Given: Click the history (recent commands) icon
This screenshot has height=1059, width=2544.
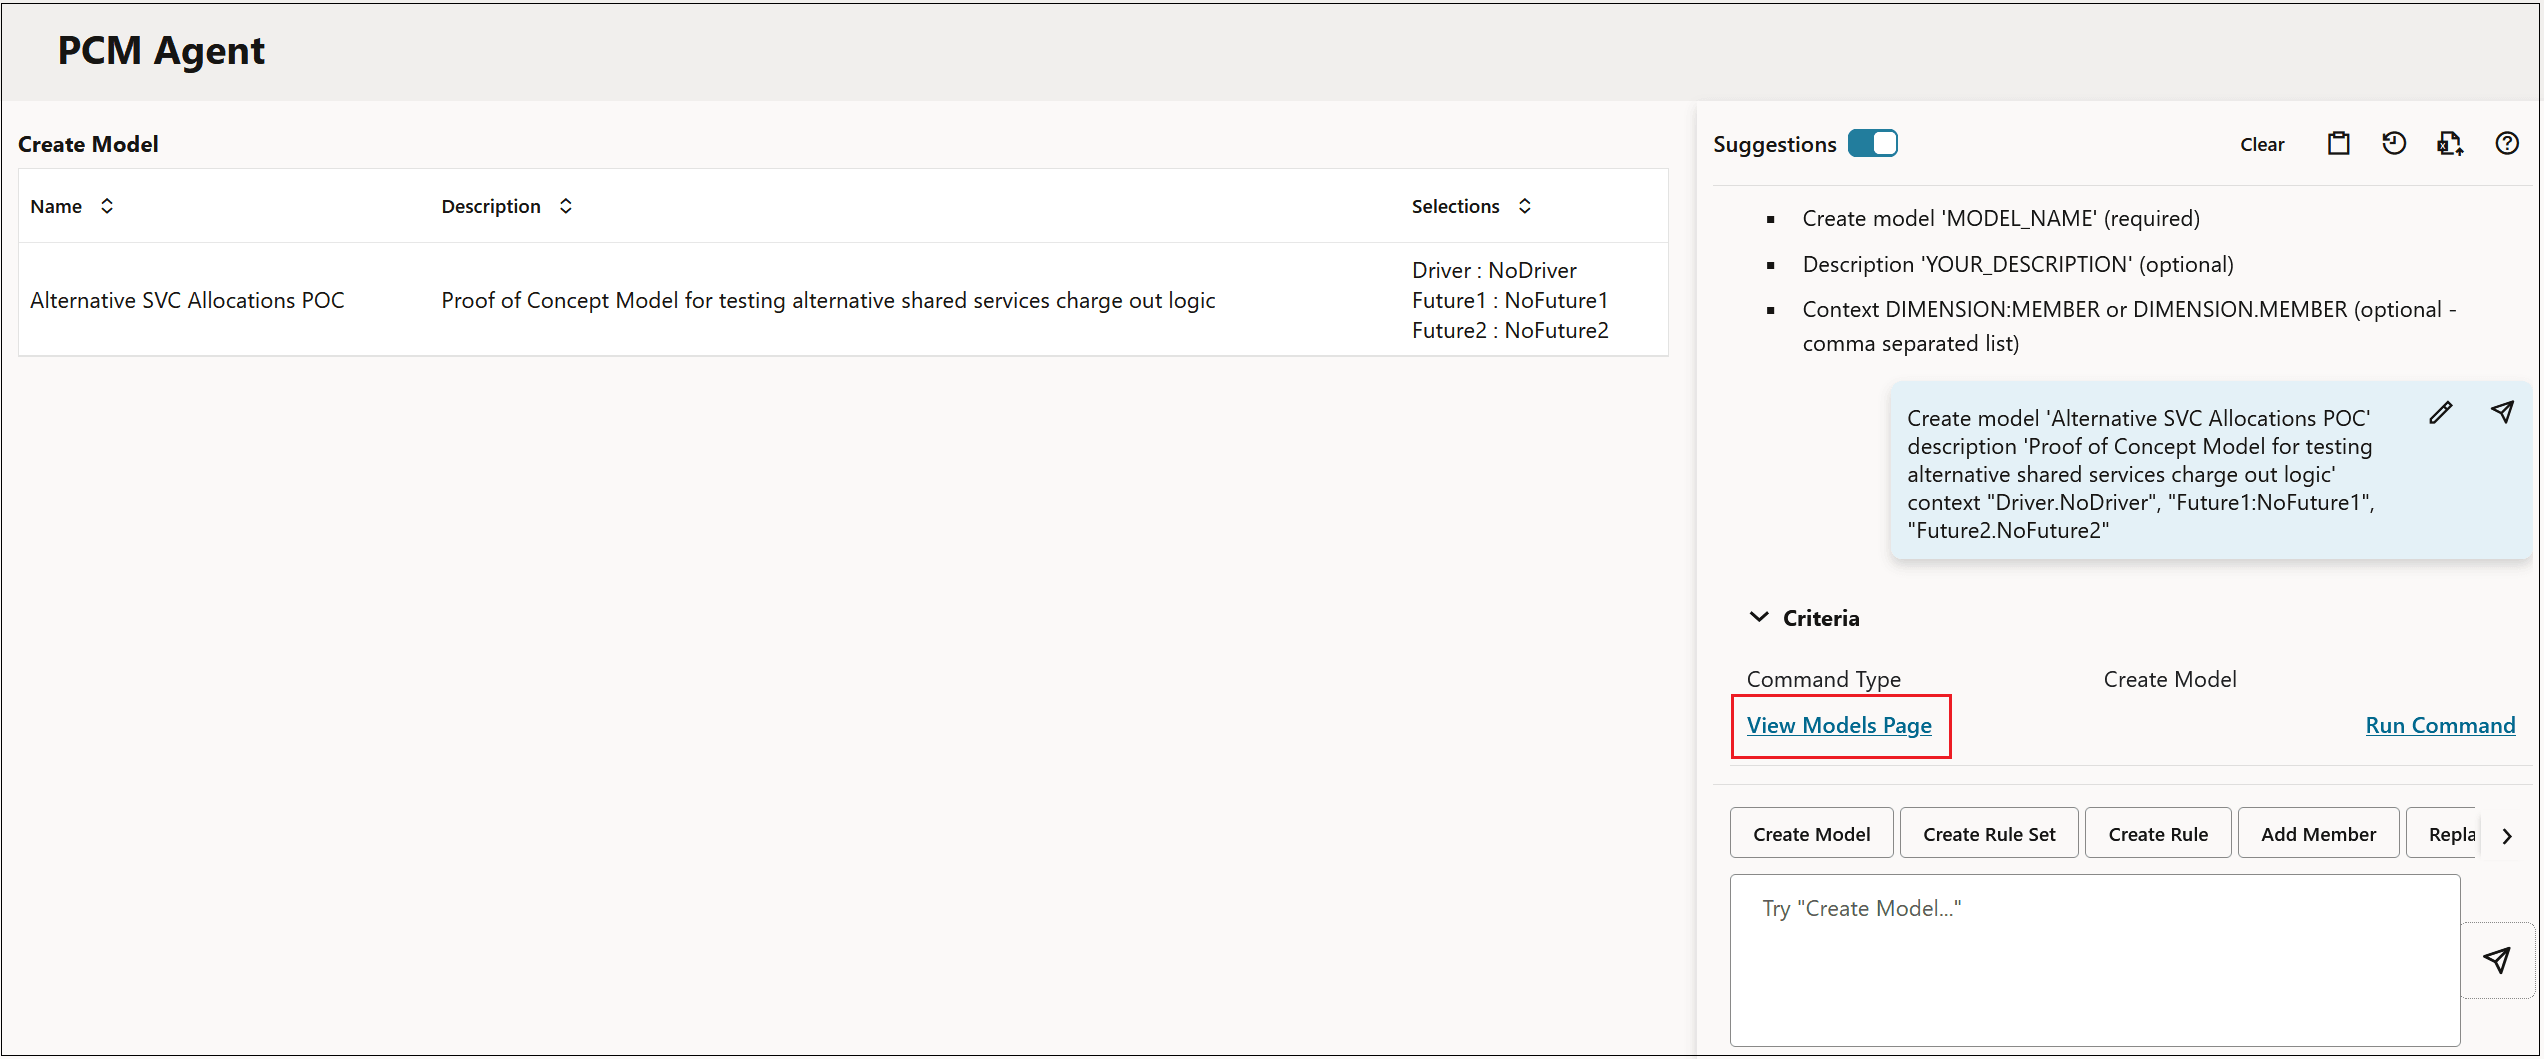Looking at the screenshot, I should point(2394,143).
